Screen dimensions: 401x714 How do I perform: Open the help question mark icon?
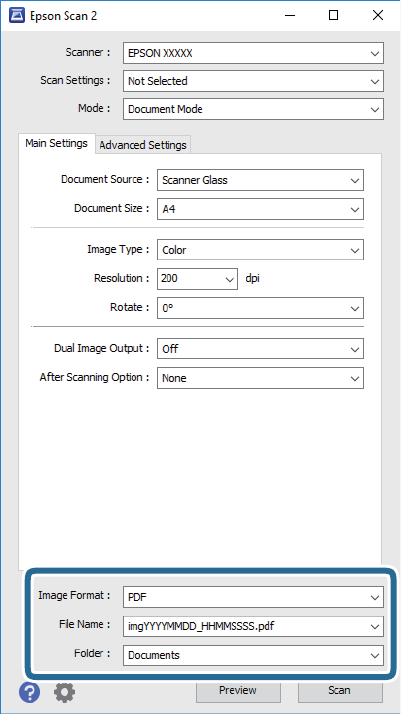tap(29, 693)
